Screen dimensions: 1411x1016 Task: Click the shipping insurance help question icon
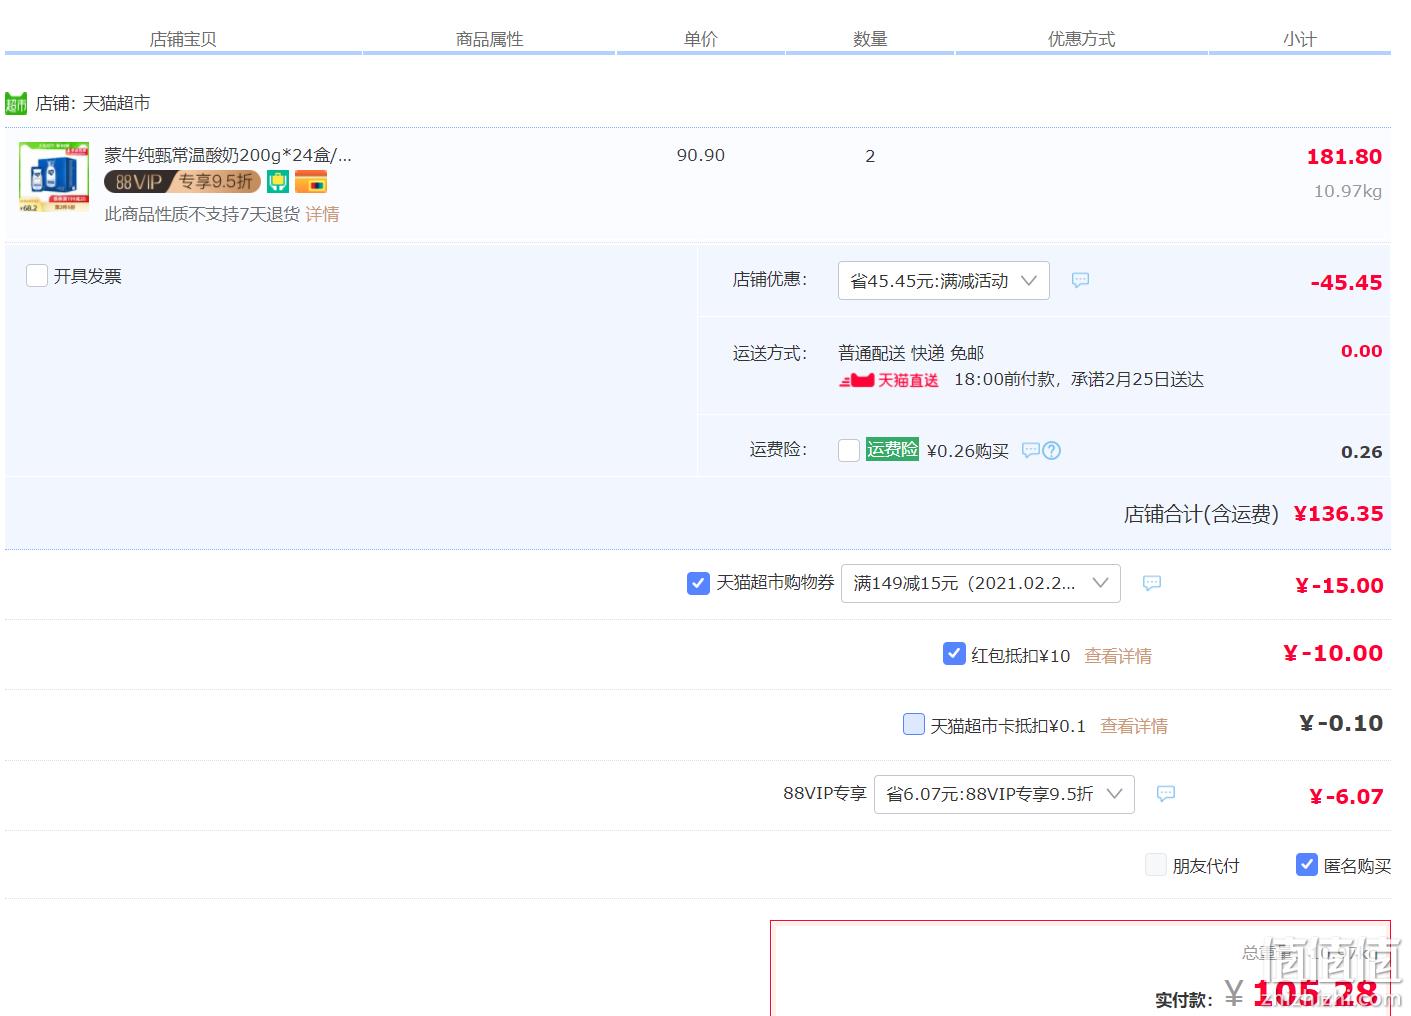tap(1051, 450)
